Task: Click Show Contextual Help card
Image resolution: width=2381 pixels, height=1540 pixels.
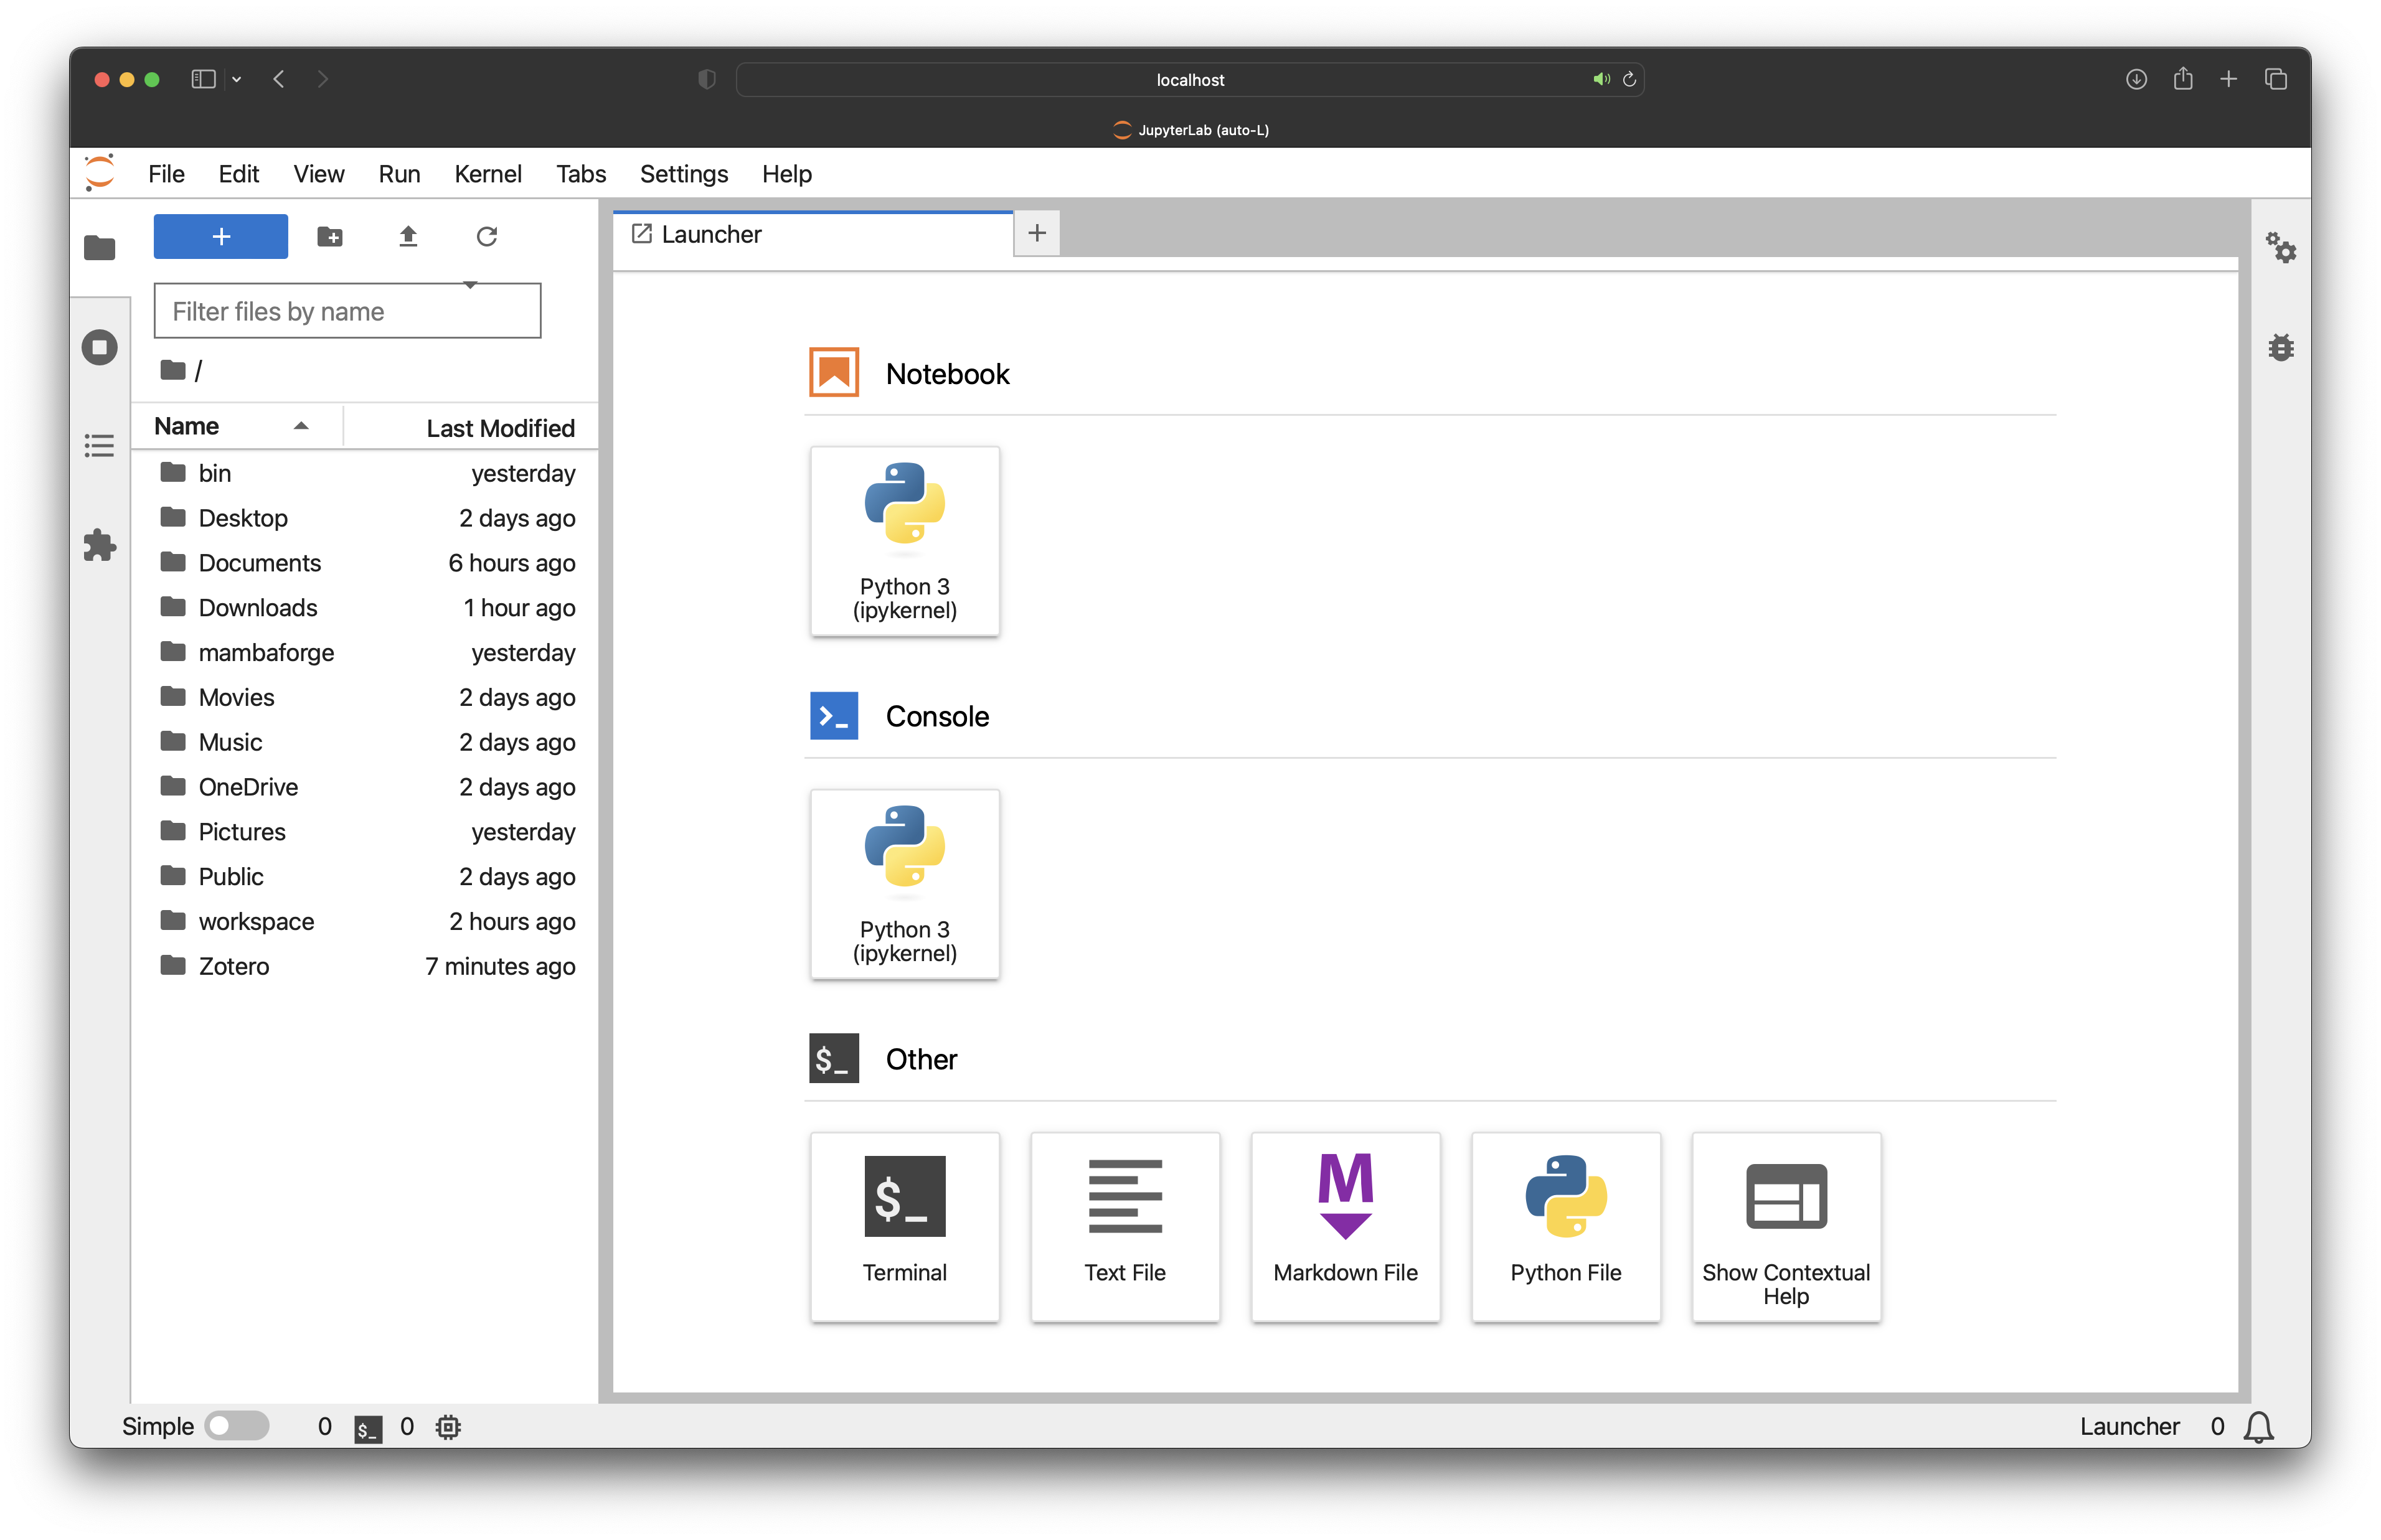Action: [1786, 1227]
